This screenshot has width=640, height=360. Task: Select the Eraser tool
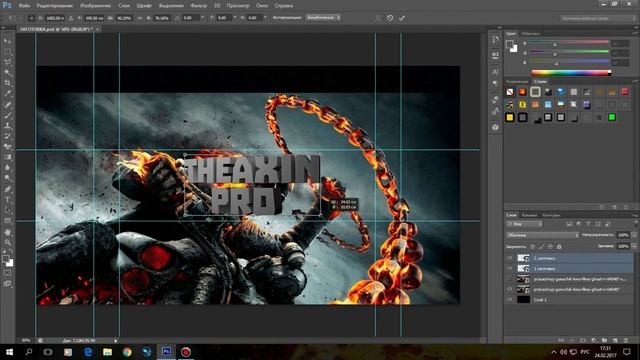[x=7, y=147]
